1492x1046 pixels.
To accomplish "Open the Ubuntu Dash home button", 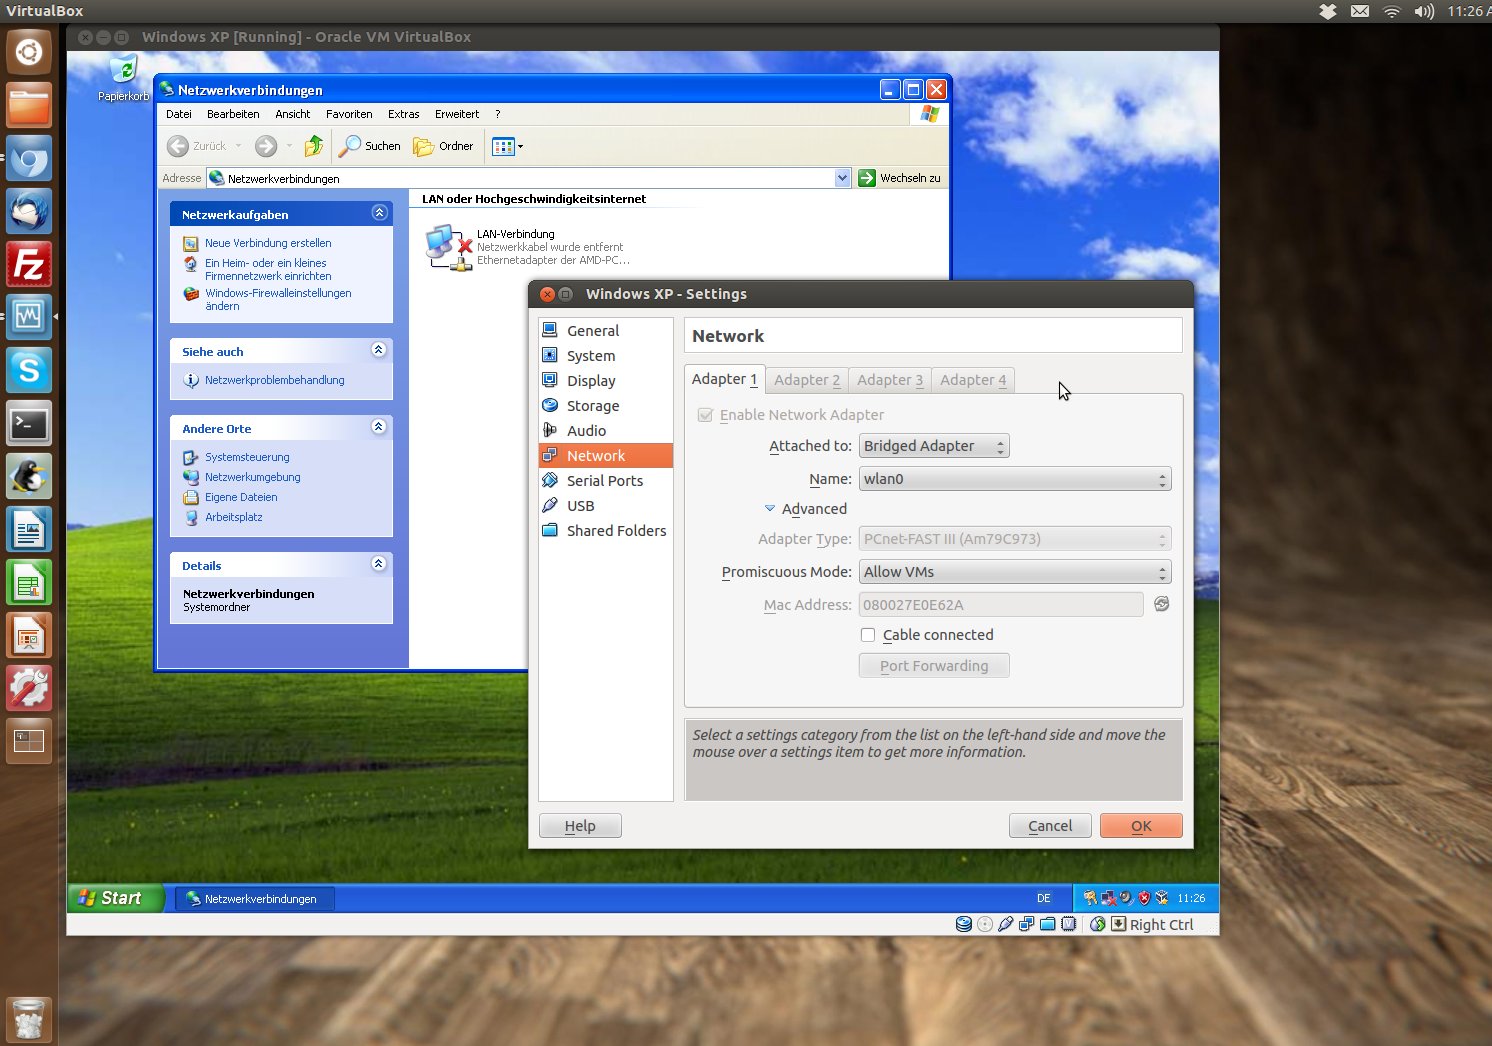I will point(29,52).
